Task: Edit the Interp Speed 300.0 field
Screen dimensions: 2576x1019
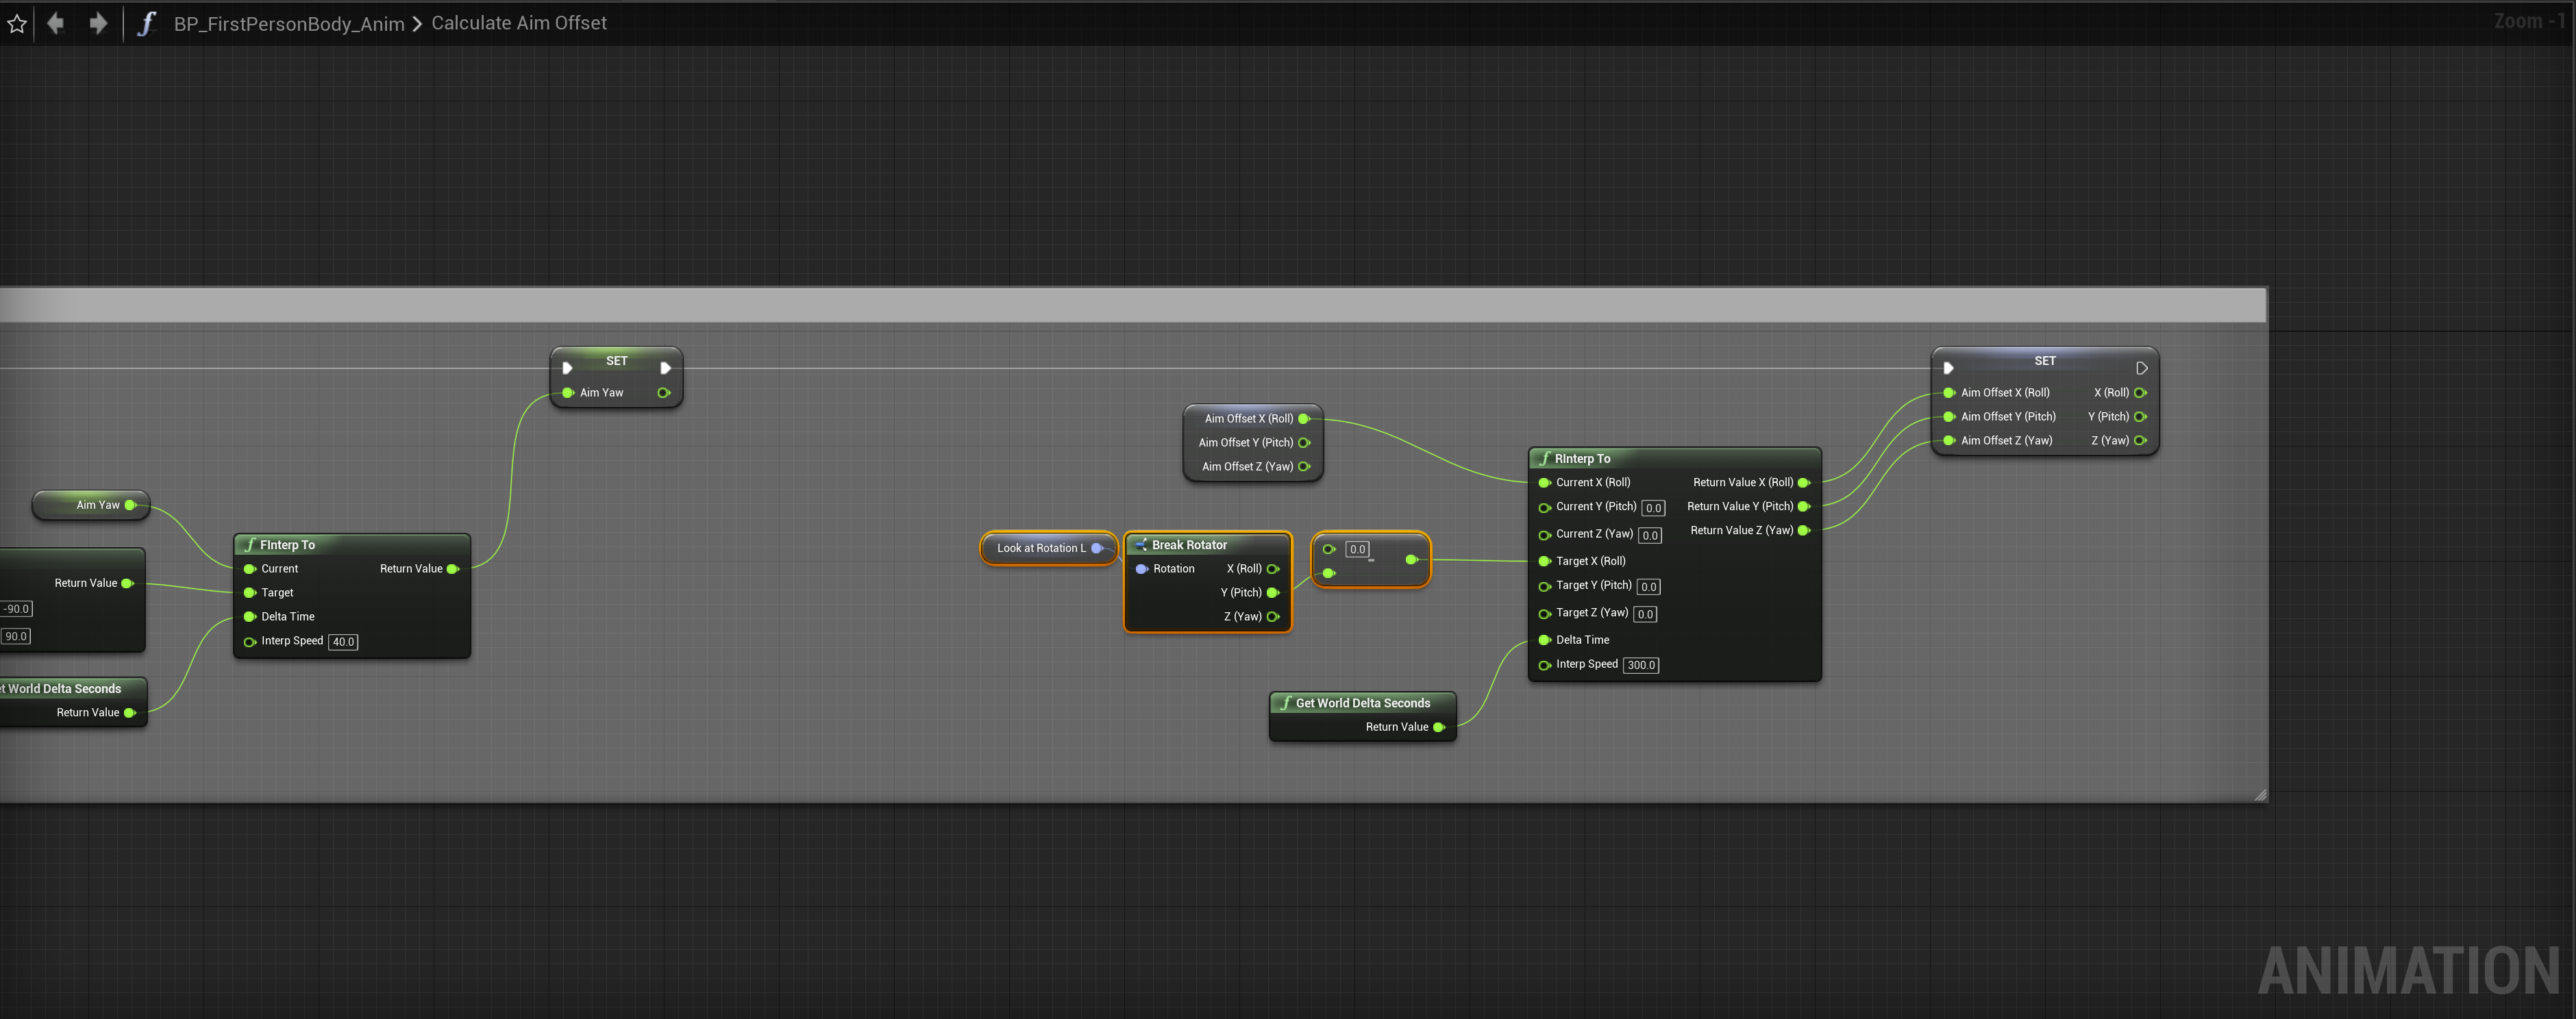Action: 1640,665
